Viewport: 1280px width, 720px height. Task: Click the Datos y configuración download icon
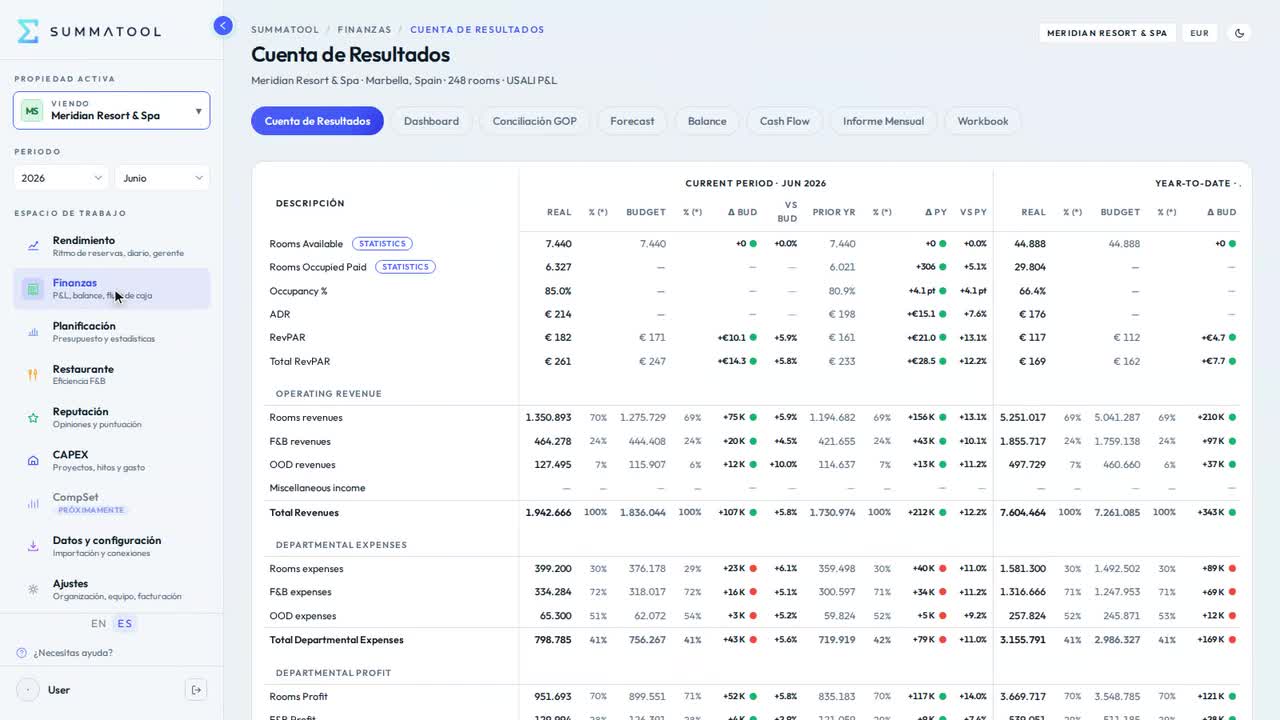(x=33, y=546)
